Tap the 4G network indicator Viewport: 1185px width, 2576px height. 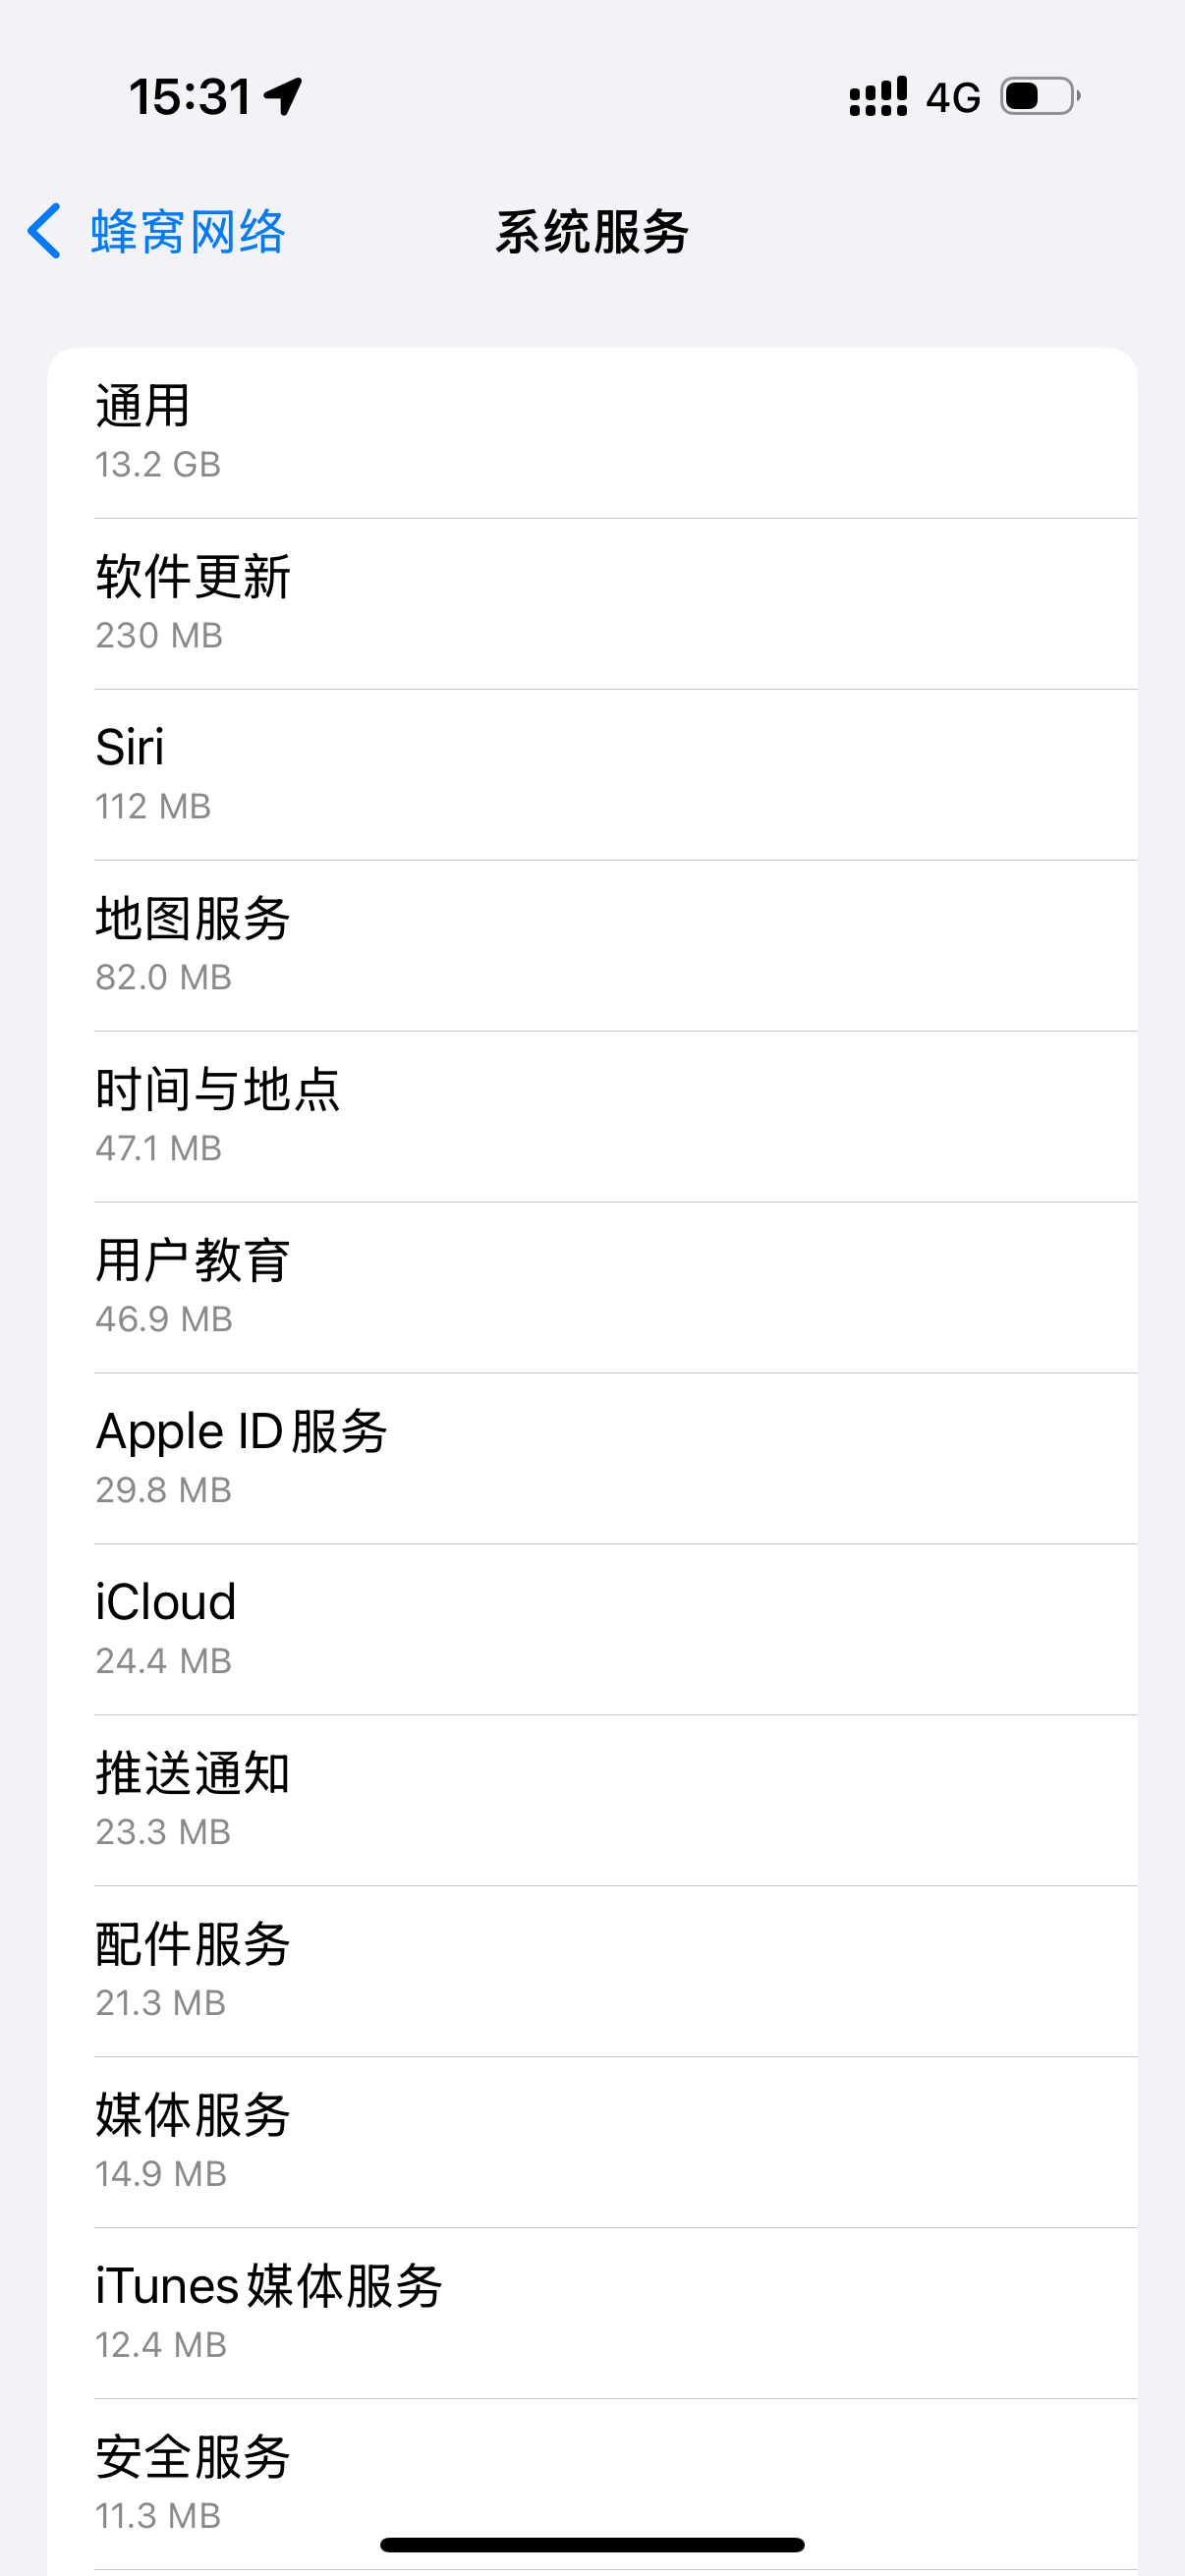pos(952,98)
